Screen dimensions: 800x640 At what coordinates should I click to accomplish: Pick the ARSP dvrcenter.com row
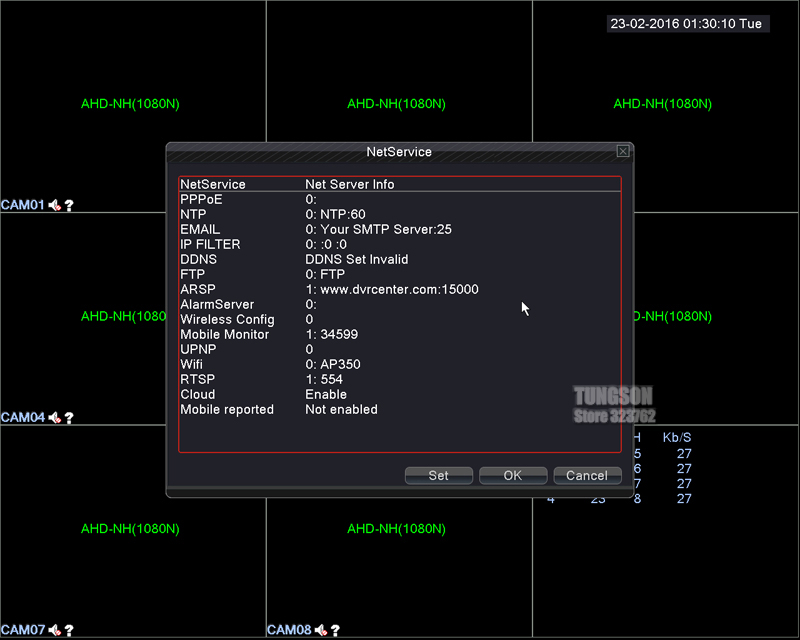400,290
